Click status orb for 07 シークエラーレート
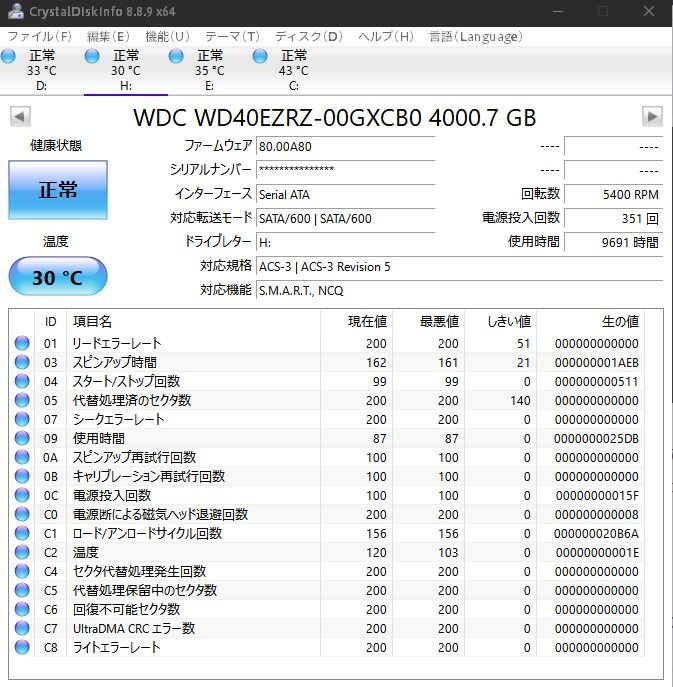 22,419
